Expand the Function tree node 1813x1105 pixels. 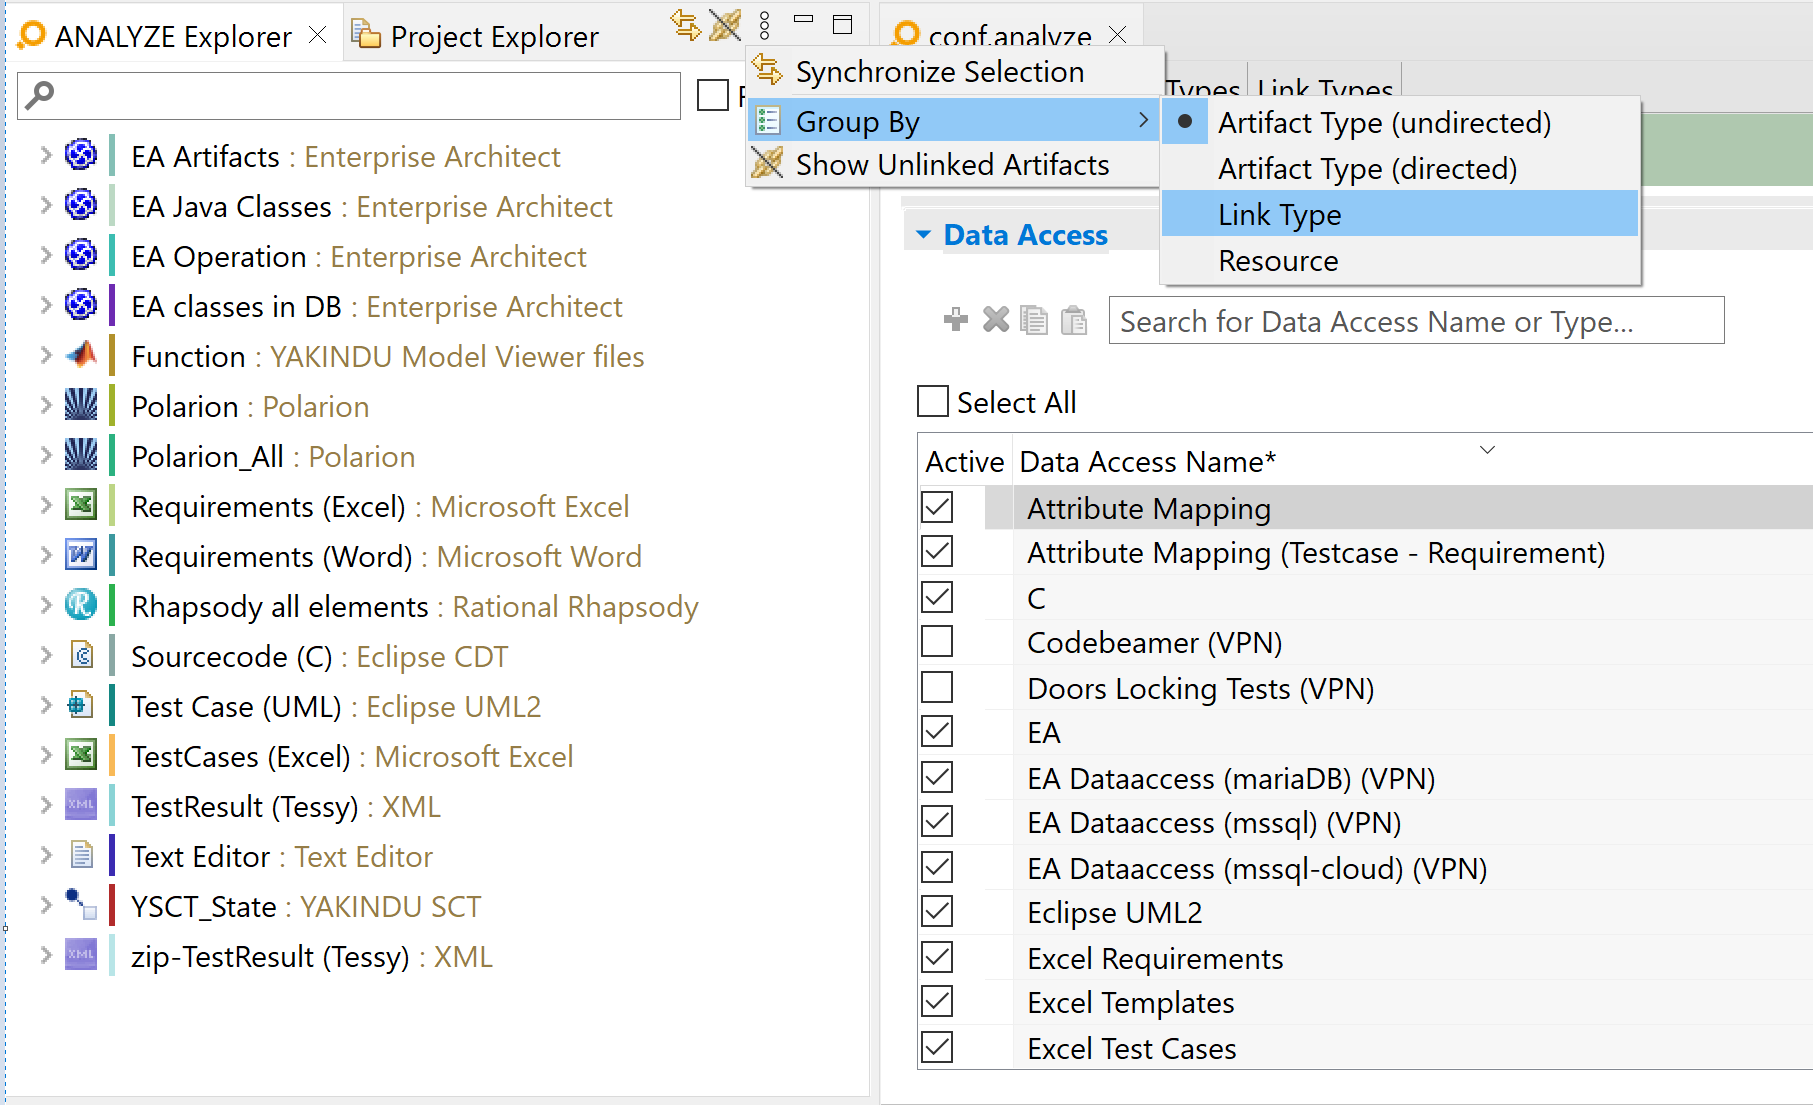pyautogui.click(x=45, y=355)
